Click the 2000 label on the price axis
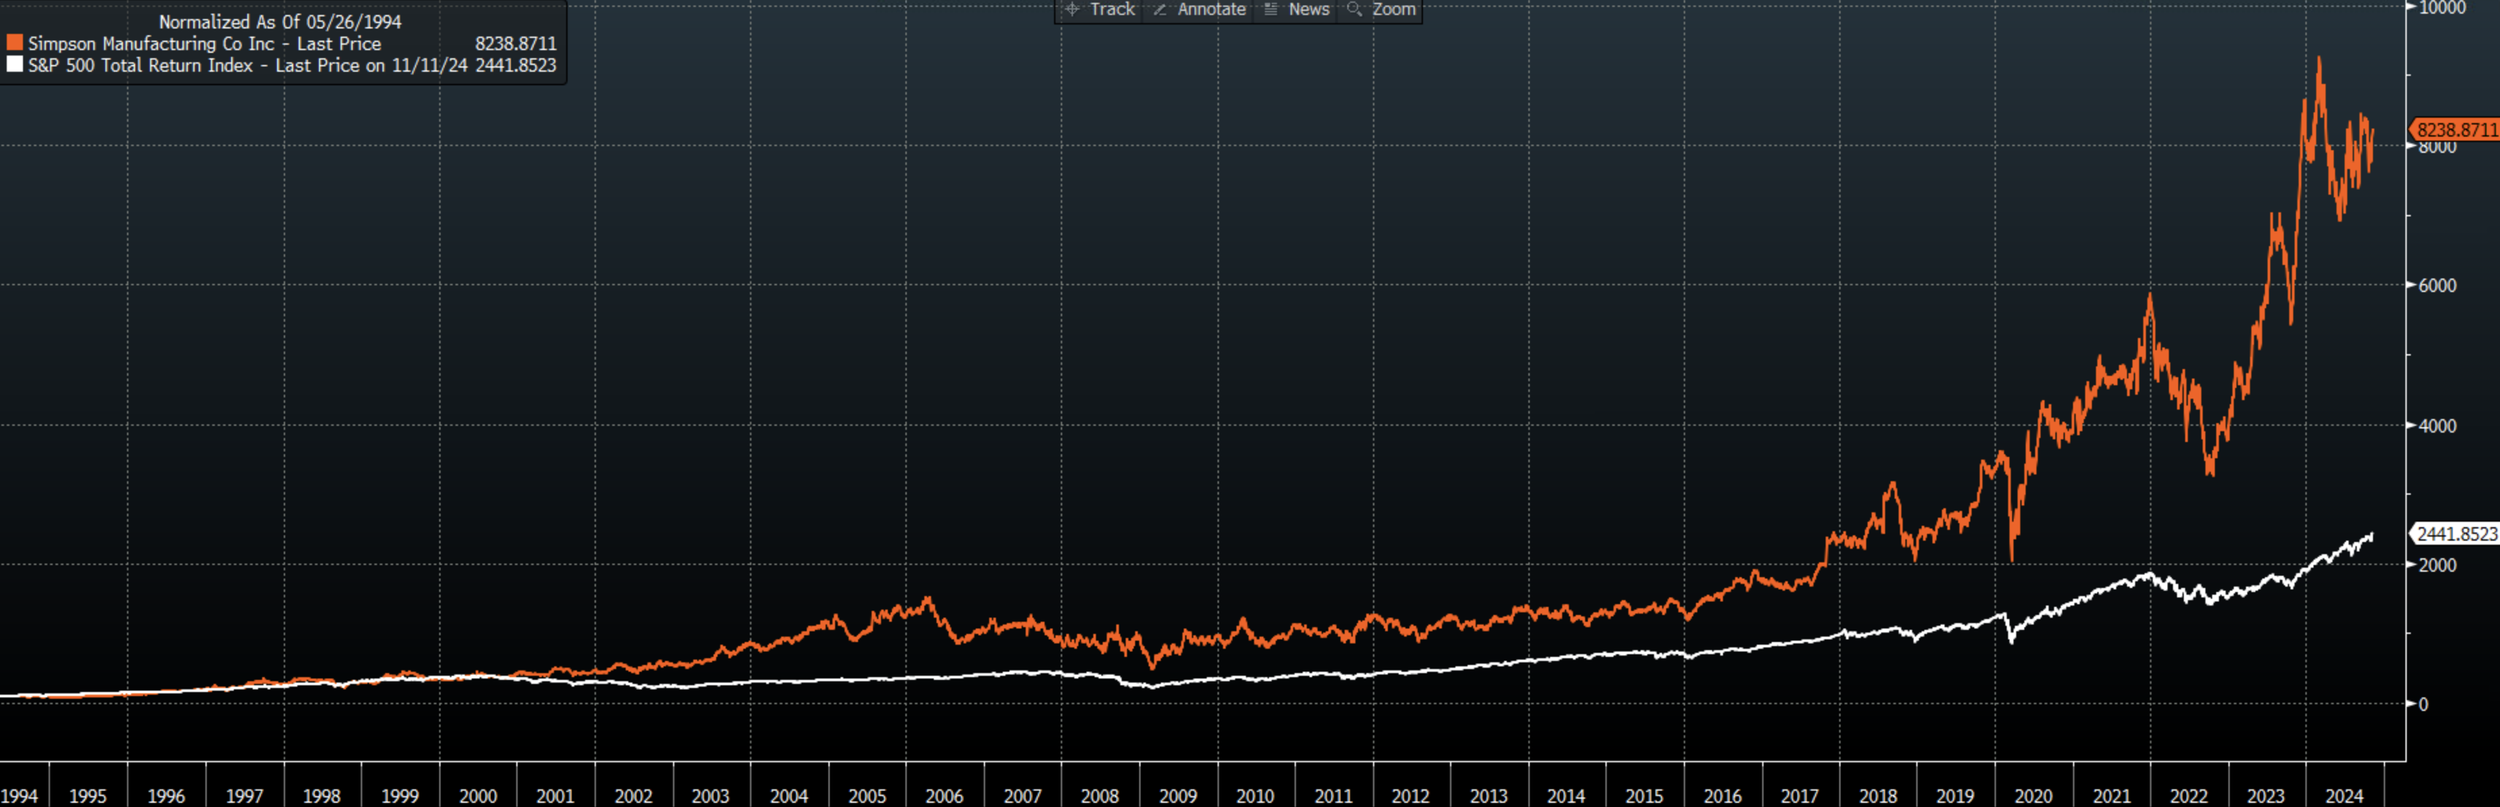 pos(2437,565)
